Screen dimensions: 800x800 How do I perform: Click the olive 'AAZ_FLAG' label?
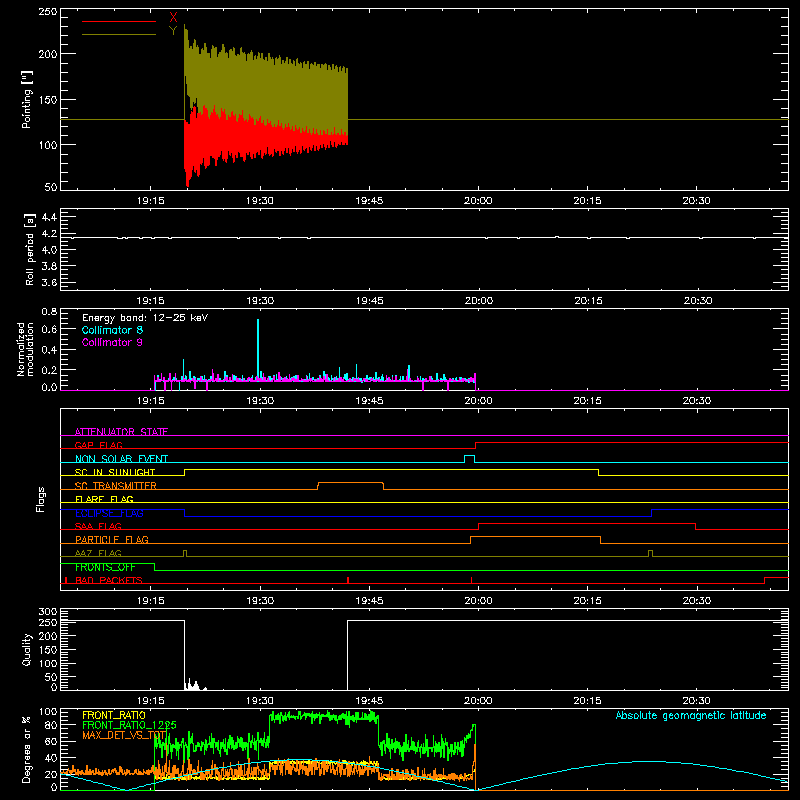point(98,553)
